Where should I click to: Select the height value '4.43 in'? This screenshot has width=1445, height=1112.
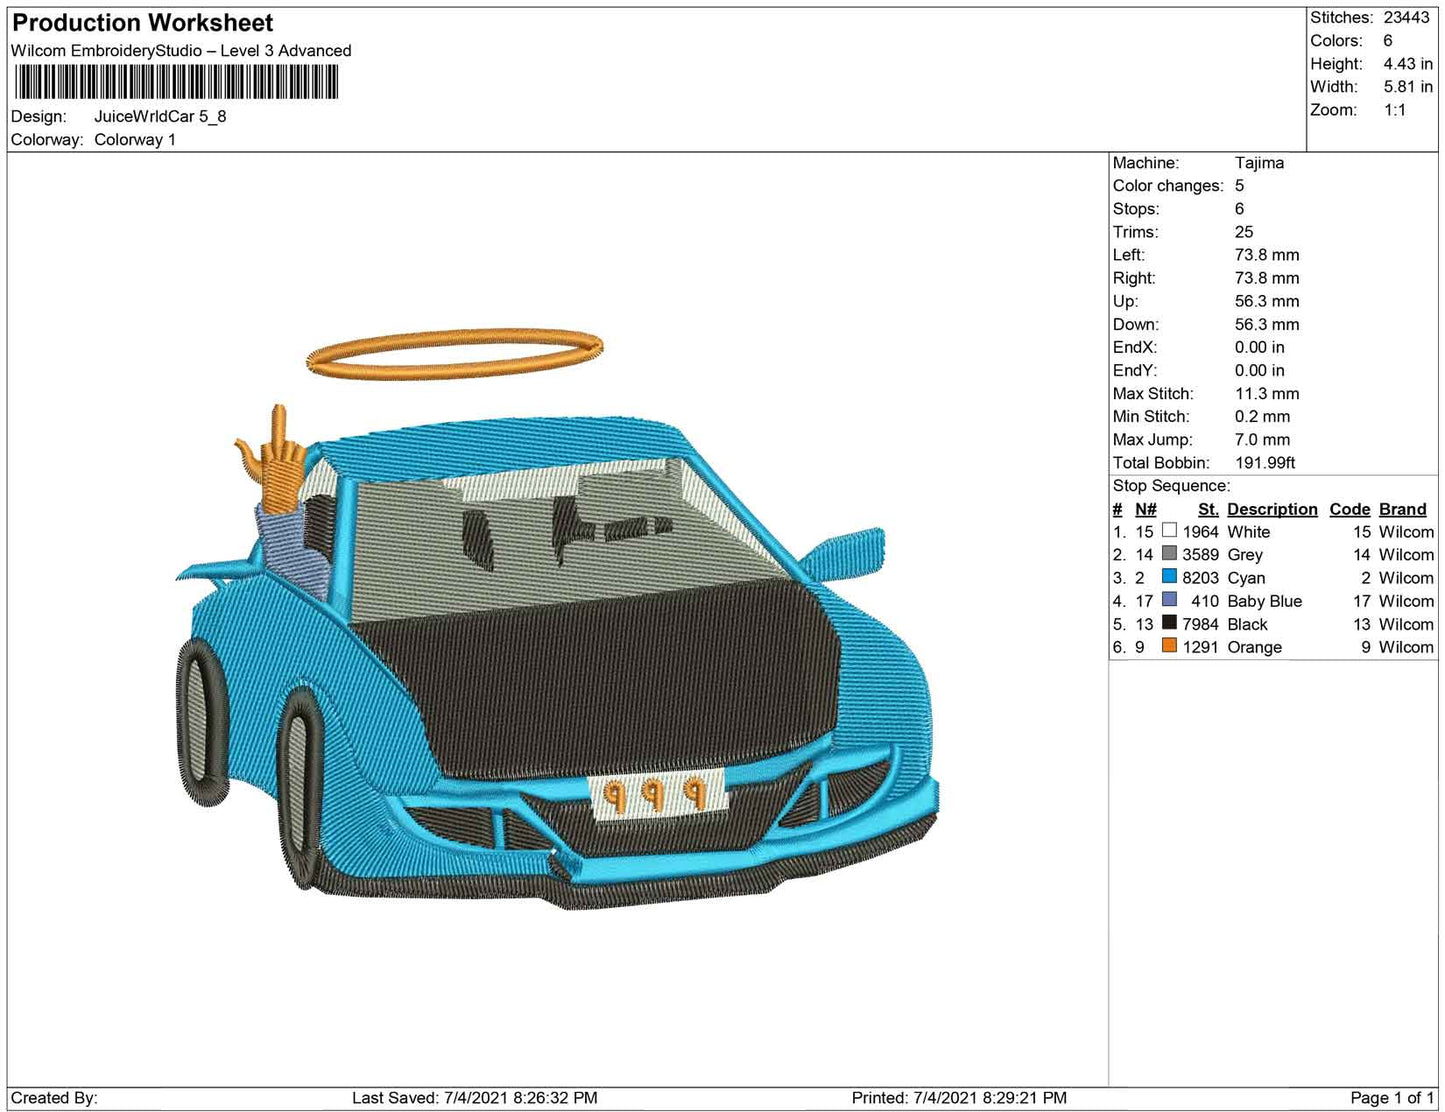[1408, 64]
